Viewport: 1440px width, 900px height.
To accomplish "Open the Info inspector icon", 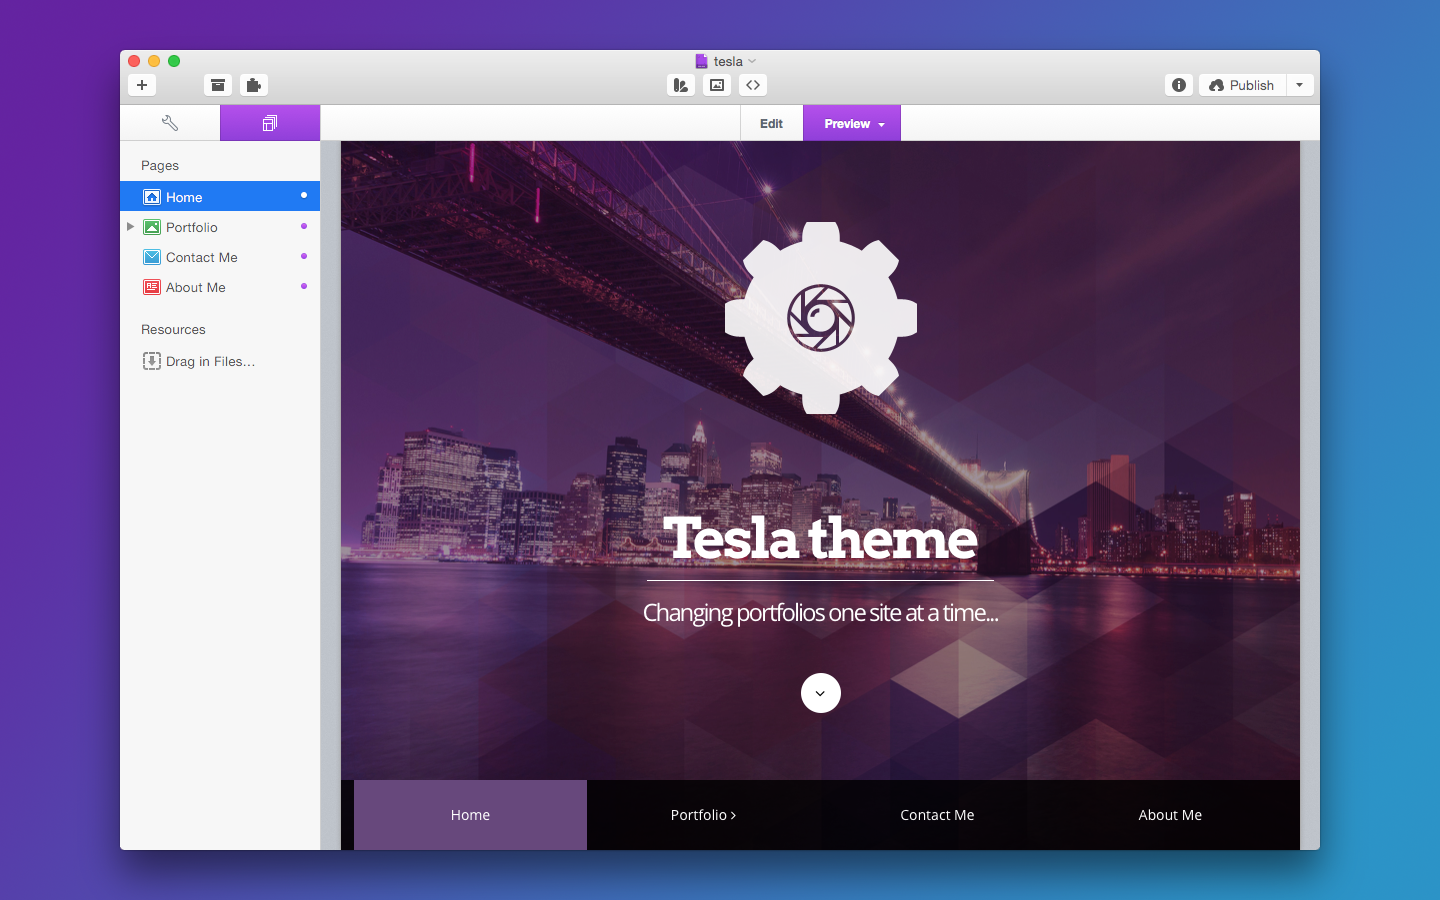I will (x=1179, y=85).
